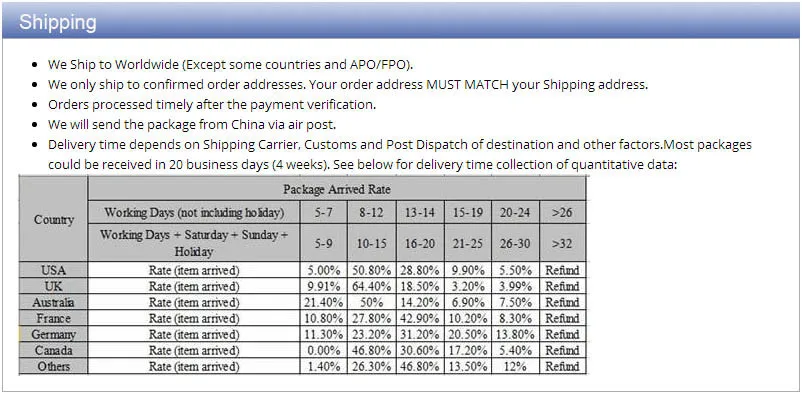802x394 pixels.
Task: Click the Country column header
Action: point(53,220)
